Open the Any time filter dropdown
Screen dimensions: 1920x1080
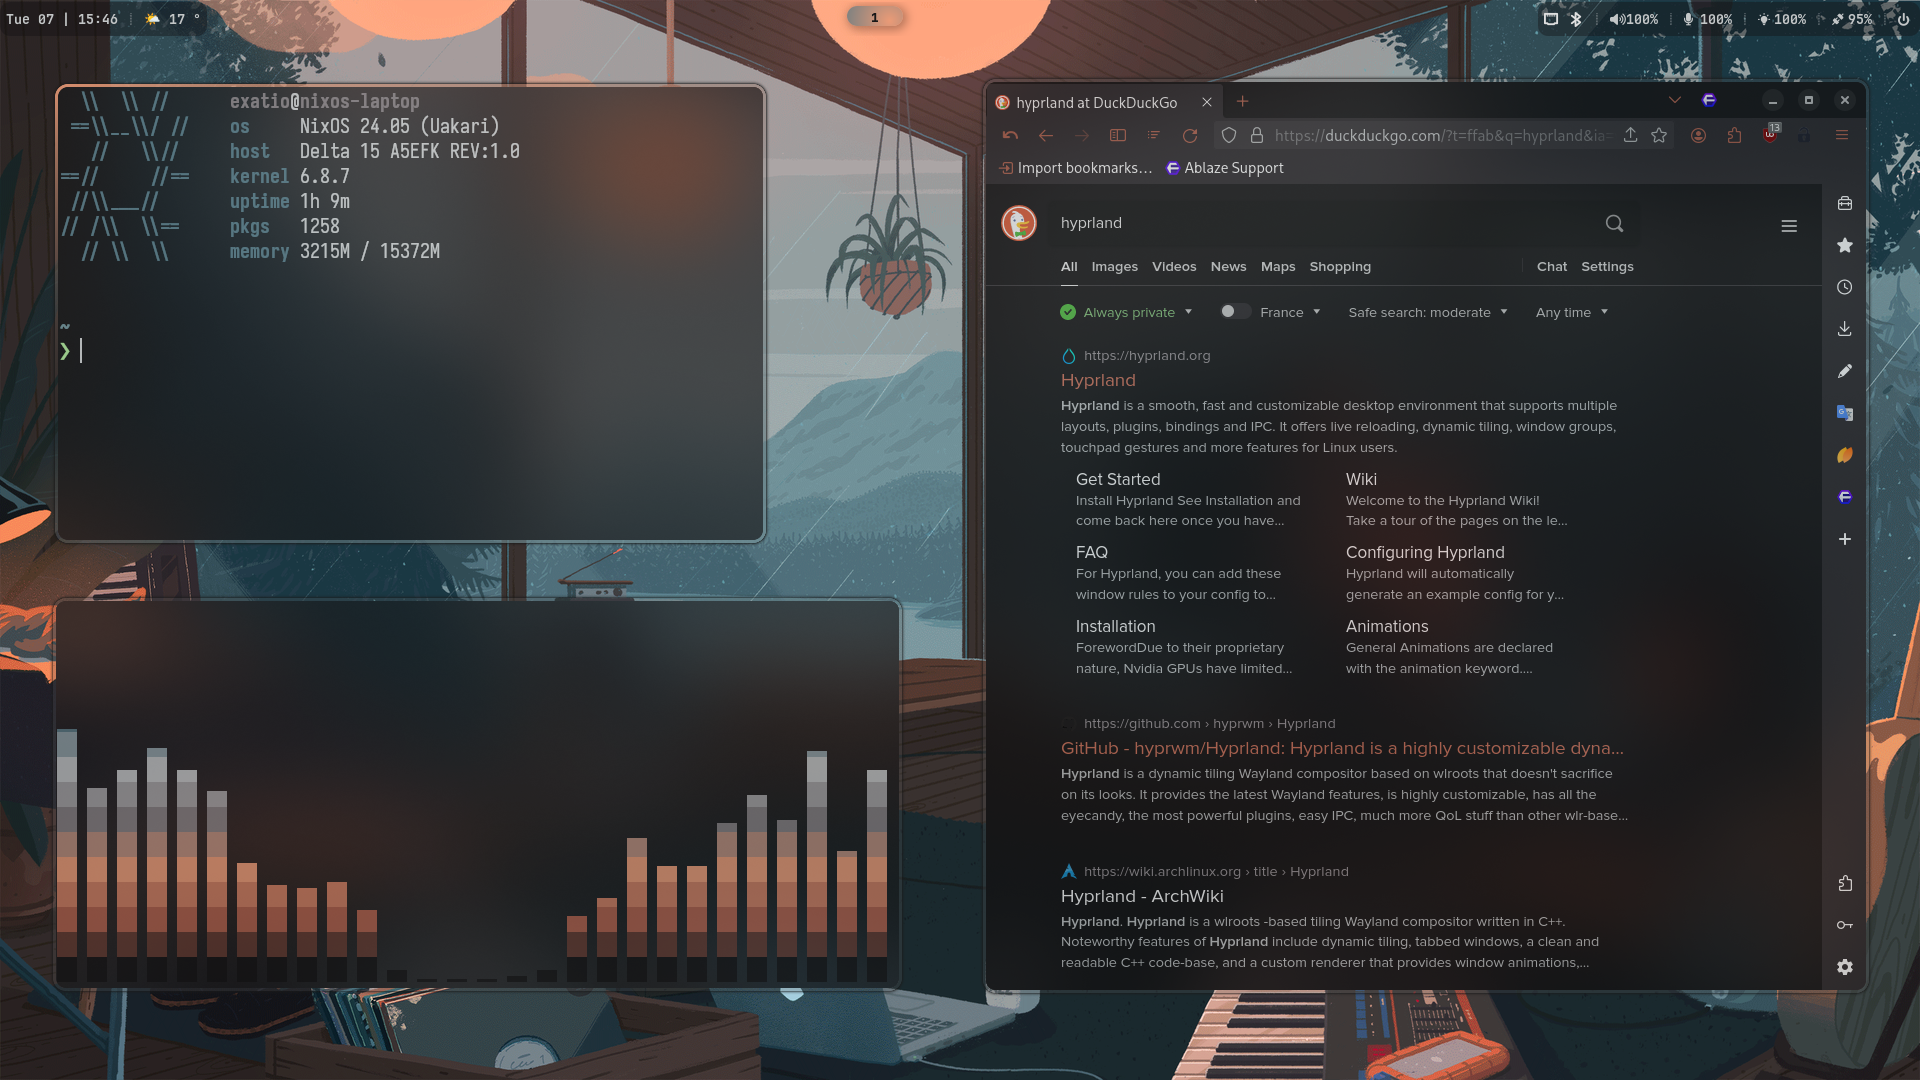(x=1571, y=313)
